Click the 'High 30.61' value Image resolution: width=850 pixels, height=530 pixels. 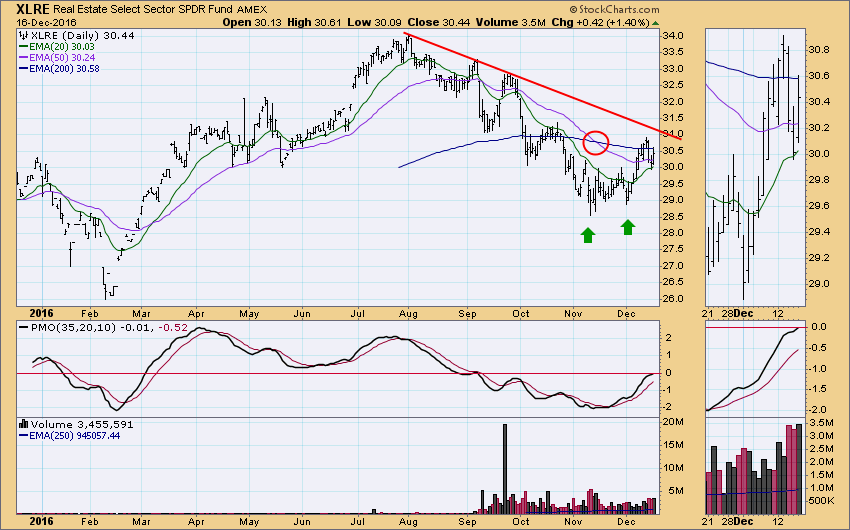coord(314,23)
